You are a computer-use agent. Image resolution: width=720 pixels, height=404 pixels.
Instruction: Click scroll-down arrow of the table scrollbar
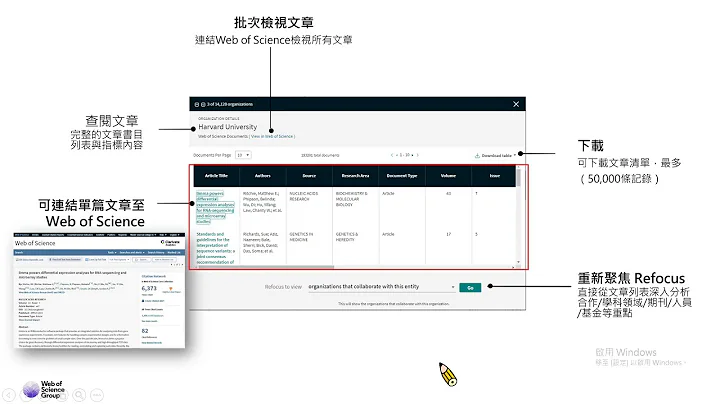pos(518,262)
